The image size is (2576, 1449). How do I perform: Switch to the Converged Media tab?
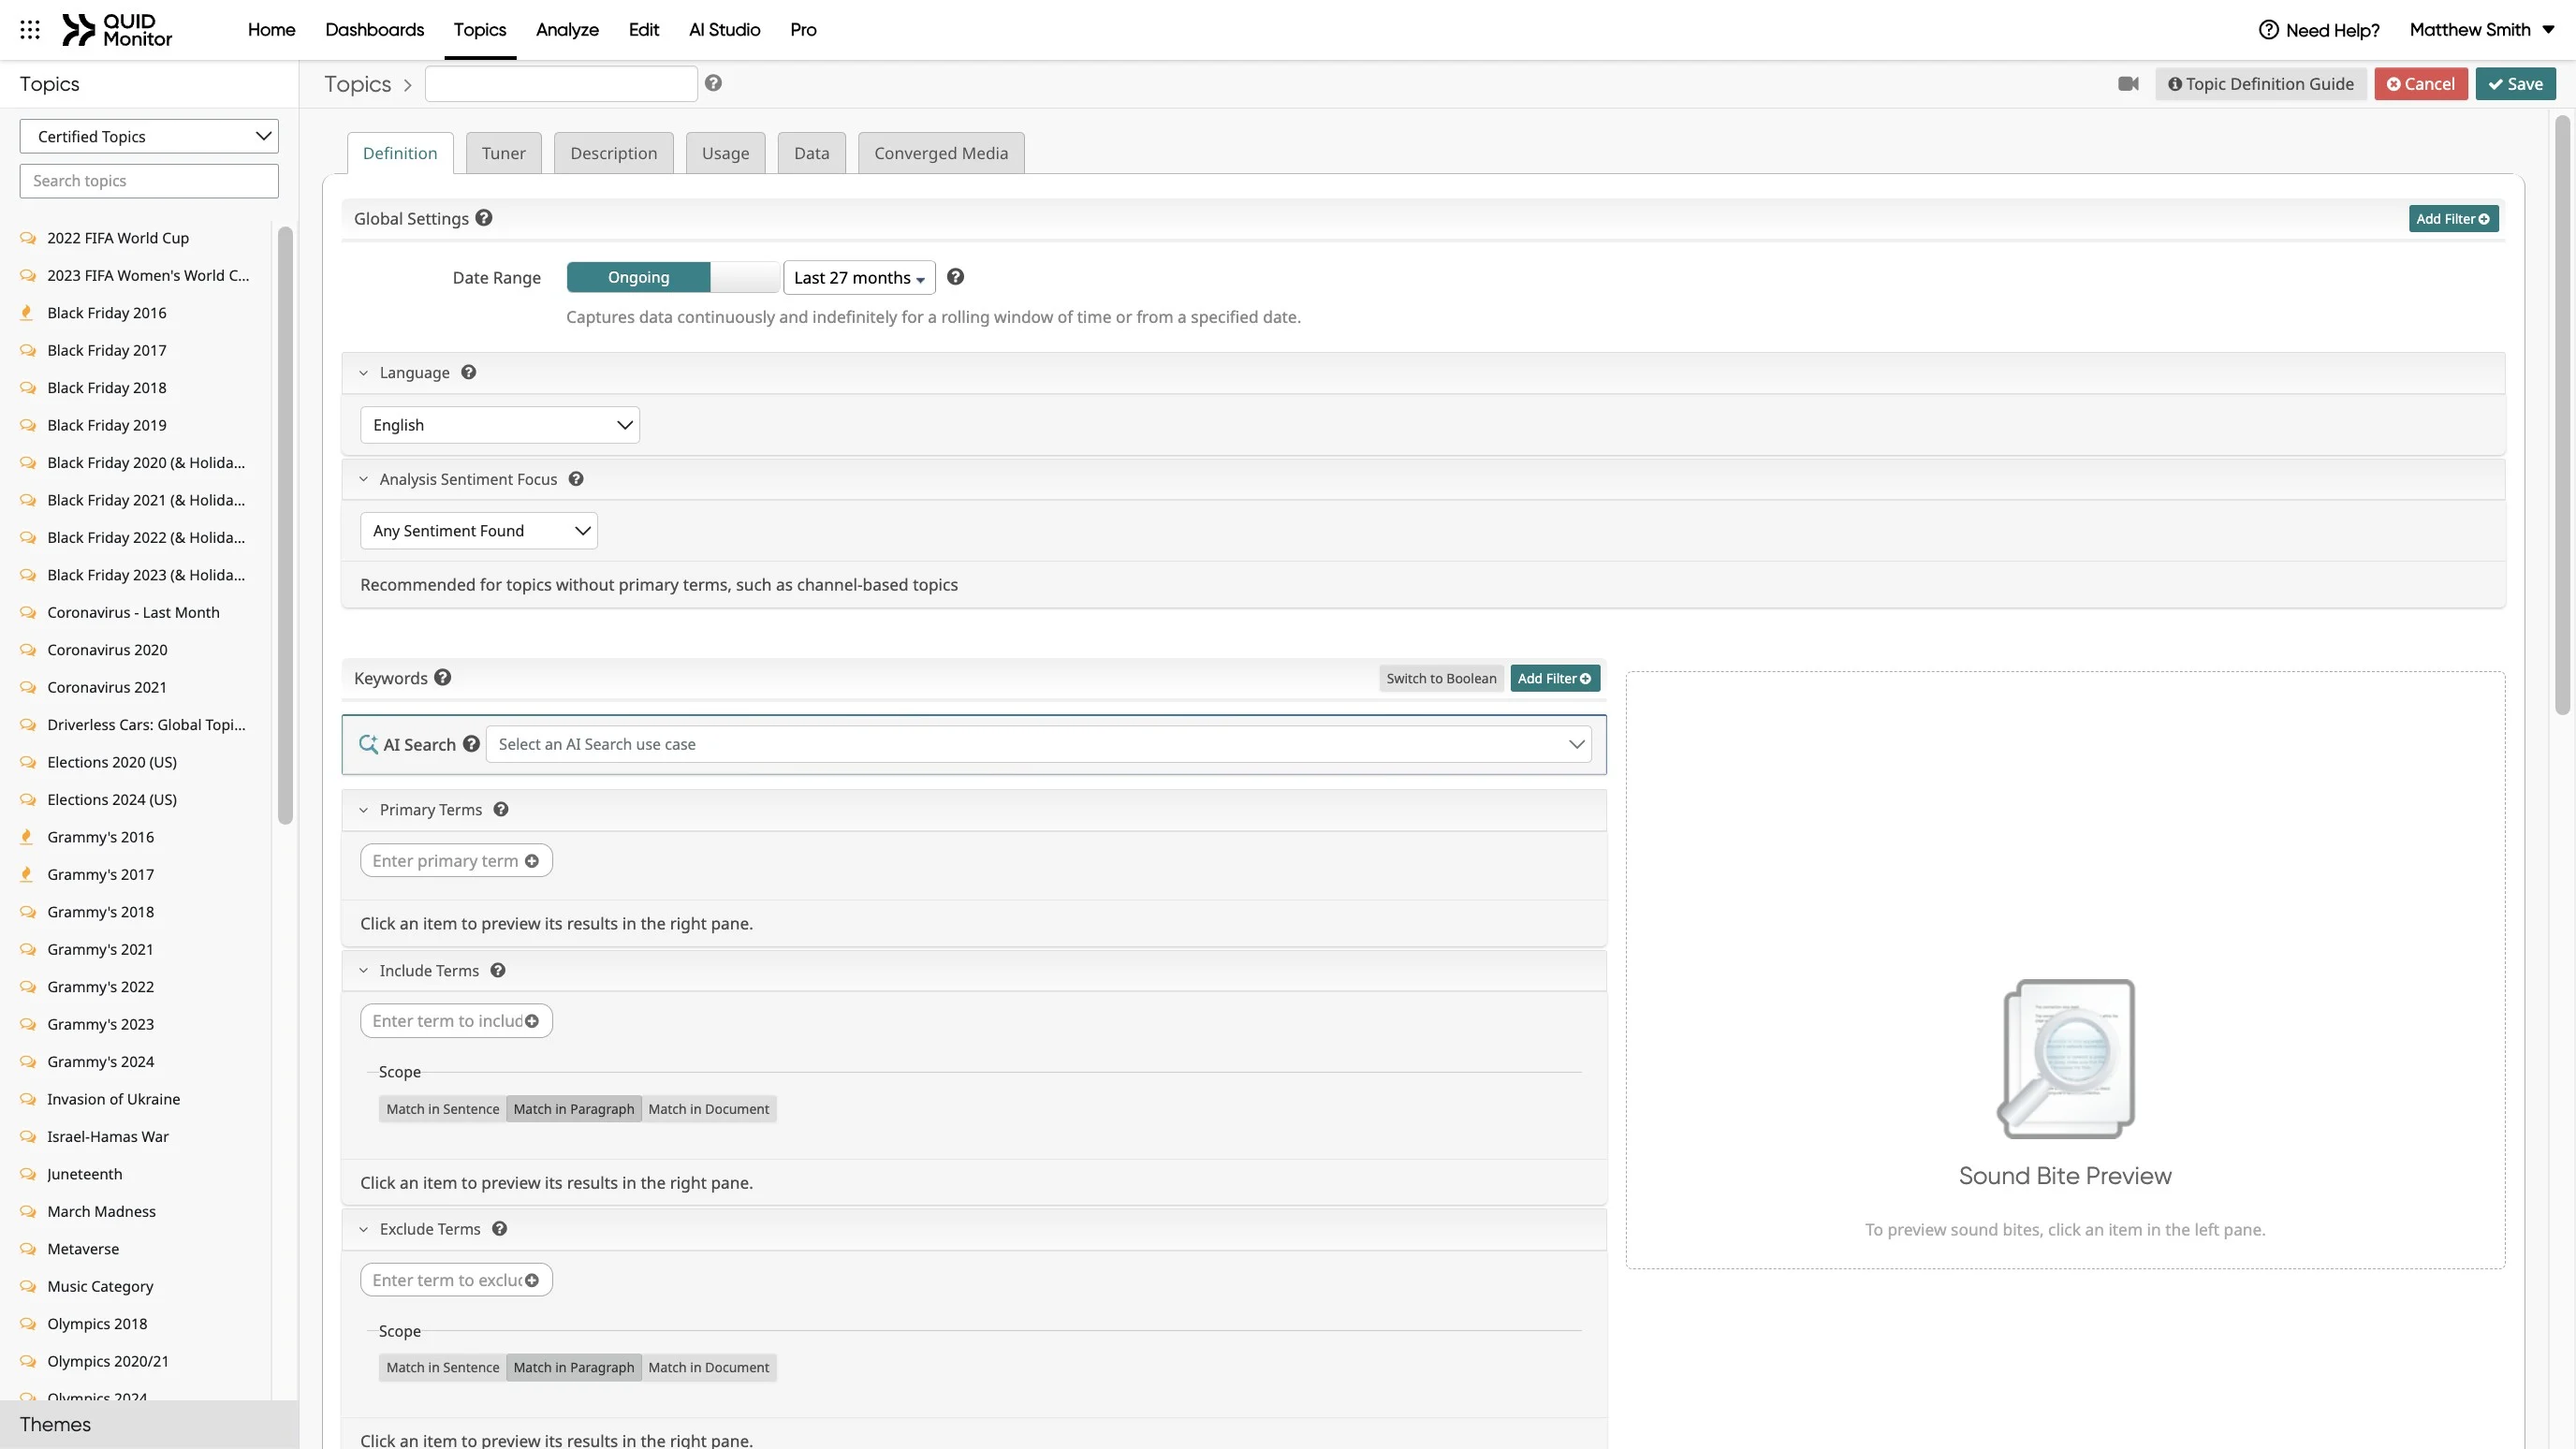click(x=941, y=153)
